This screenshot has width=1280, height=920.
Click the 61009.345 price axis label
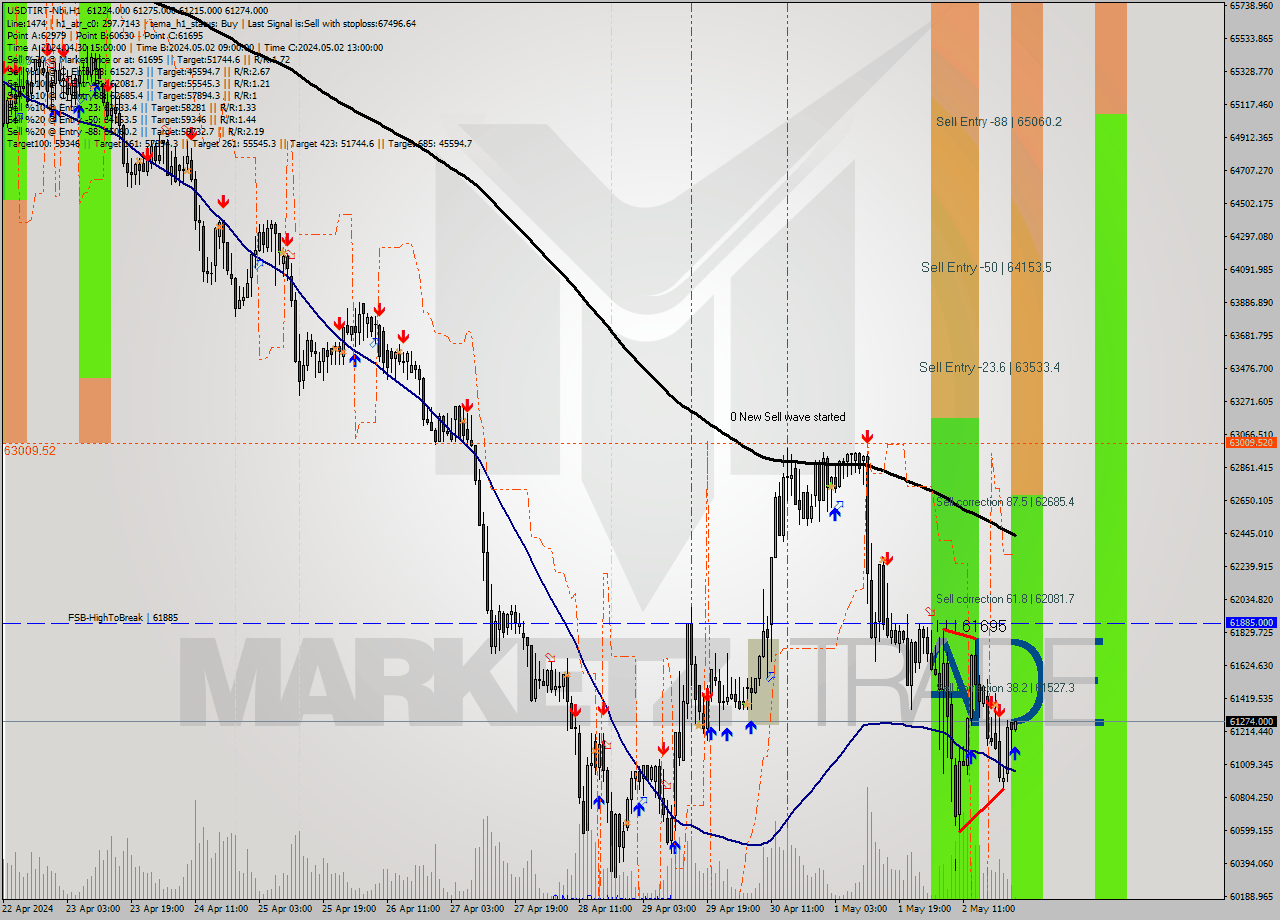[1250, 764]
